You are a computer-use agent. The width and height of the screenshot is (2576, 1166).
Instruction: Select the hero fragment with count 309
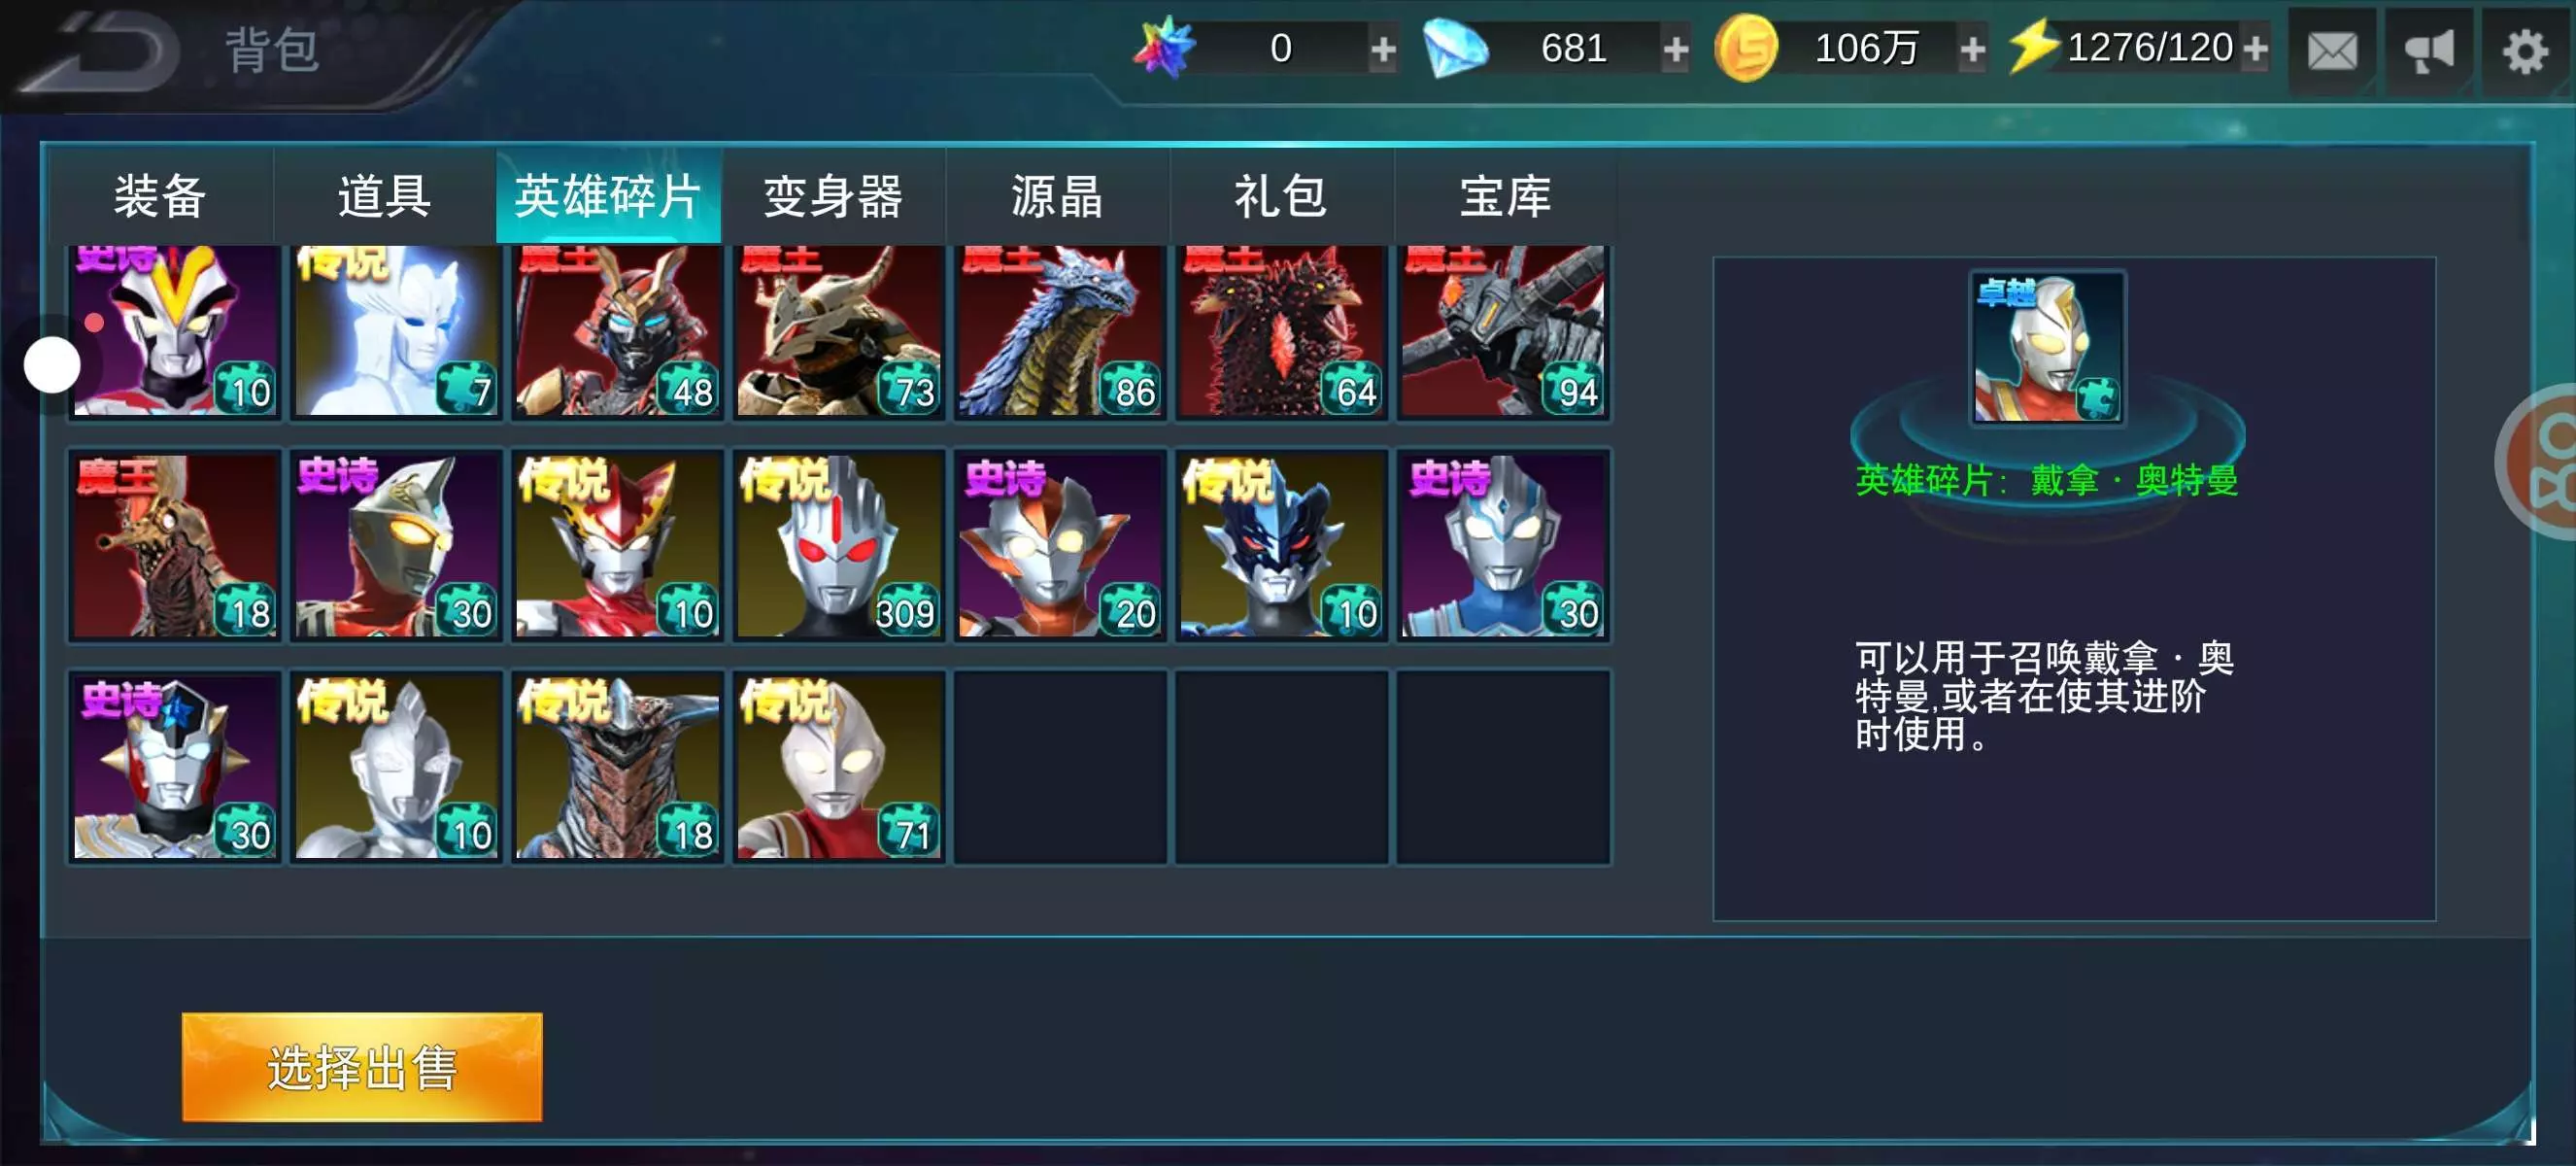tap(839, 545)
